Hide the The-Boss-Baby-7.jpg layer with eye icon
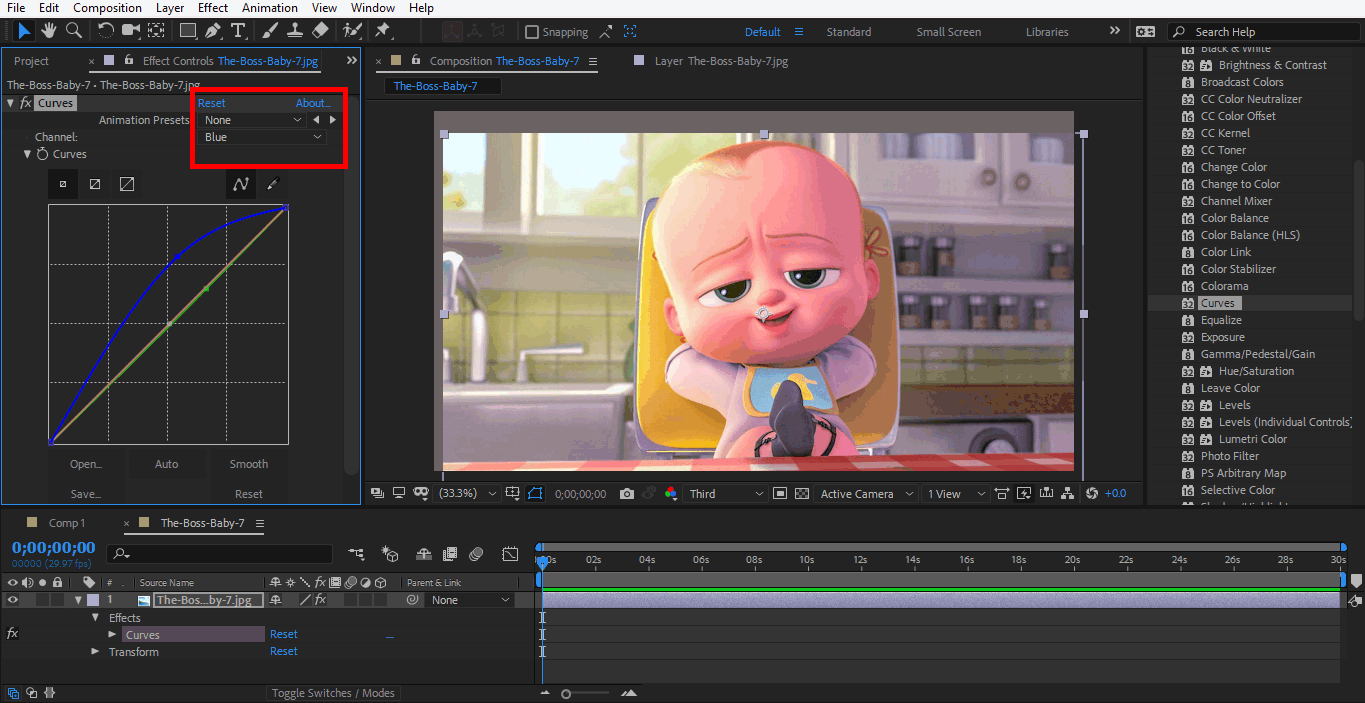Image resolution: width=1365 pixels, height=703 pixels. (x=13, y=600)
